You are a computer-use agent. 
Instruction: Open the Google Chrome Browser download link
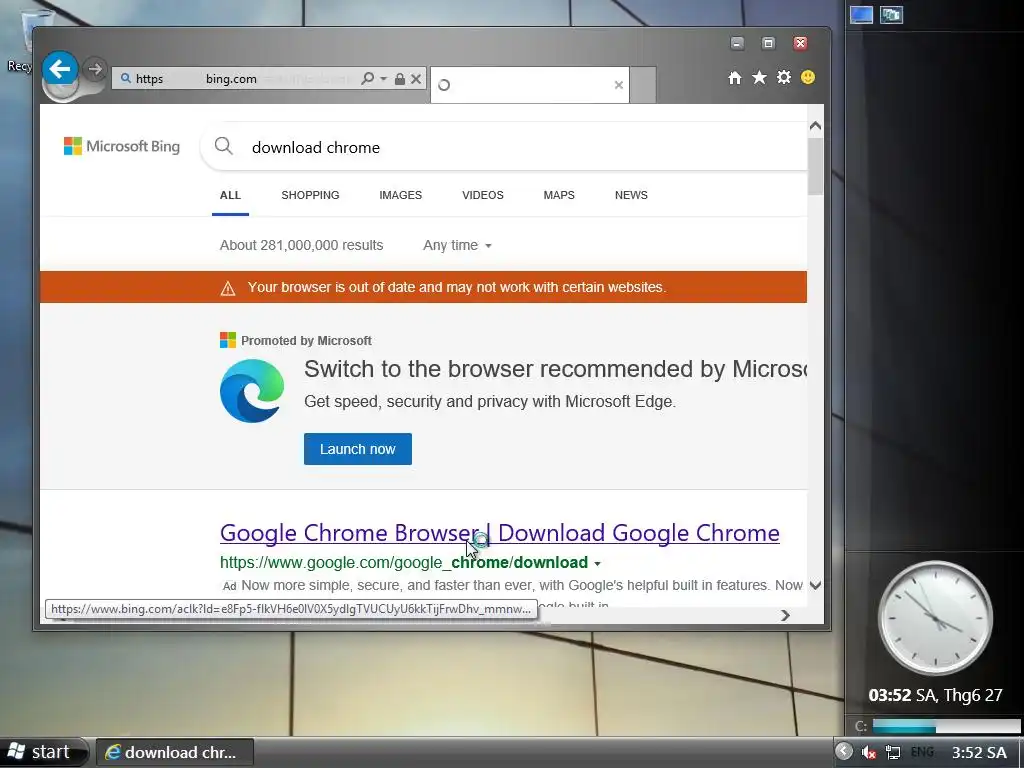click(x=500, y=533)
